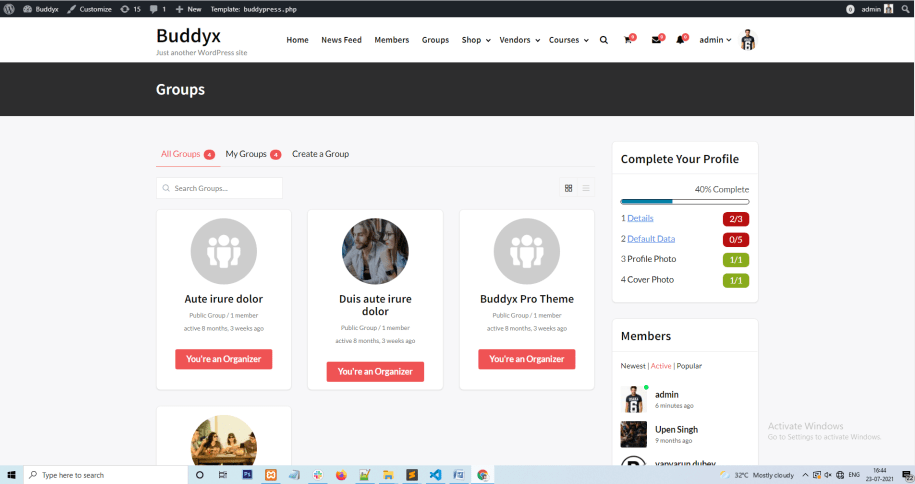Click Organizer button for Buddyx Pro Theme
Image resolution: width=915 pixels, height=484 pixels.
(x=527, y=359)
